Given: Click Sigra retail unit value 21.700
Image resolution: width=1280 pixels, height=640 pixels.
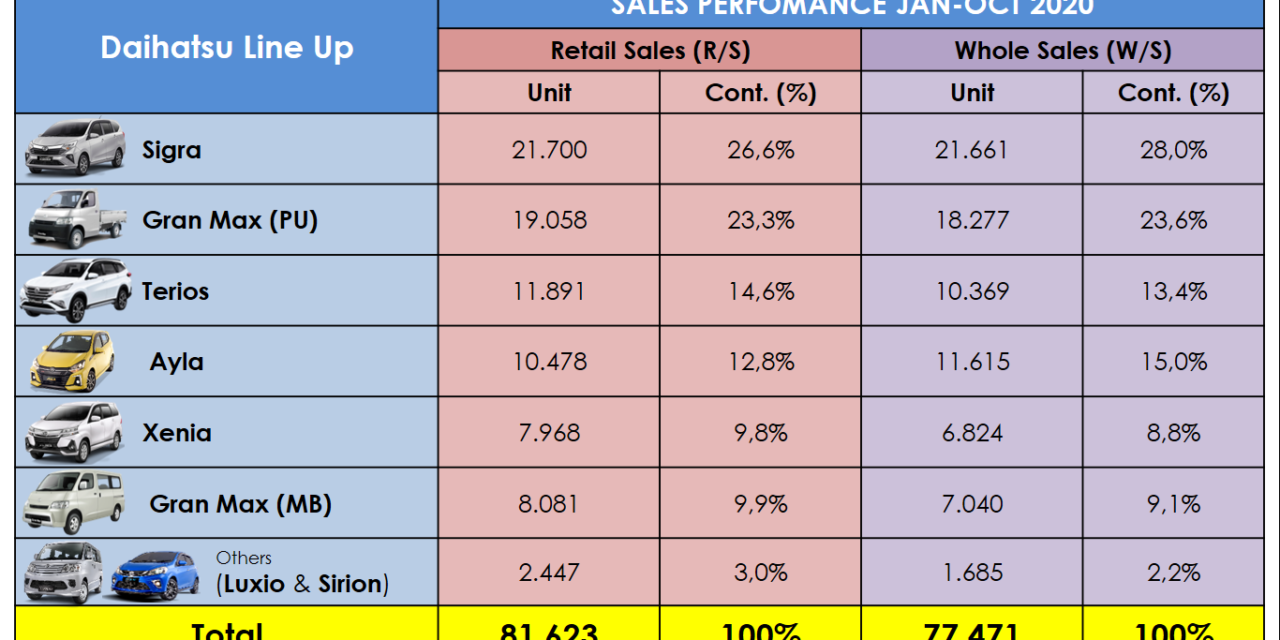Looking at the screenshot, I should [549, 150].
